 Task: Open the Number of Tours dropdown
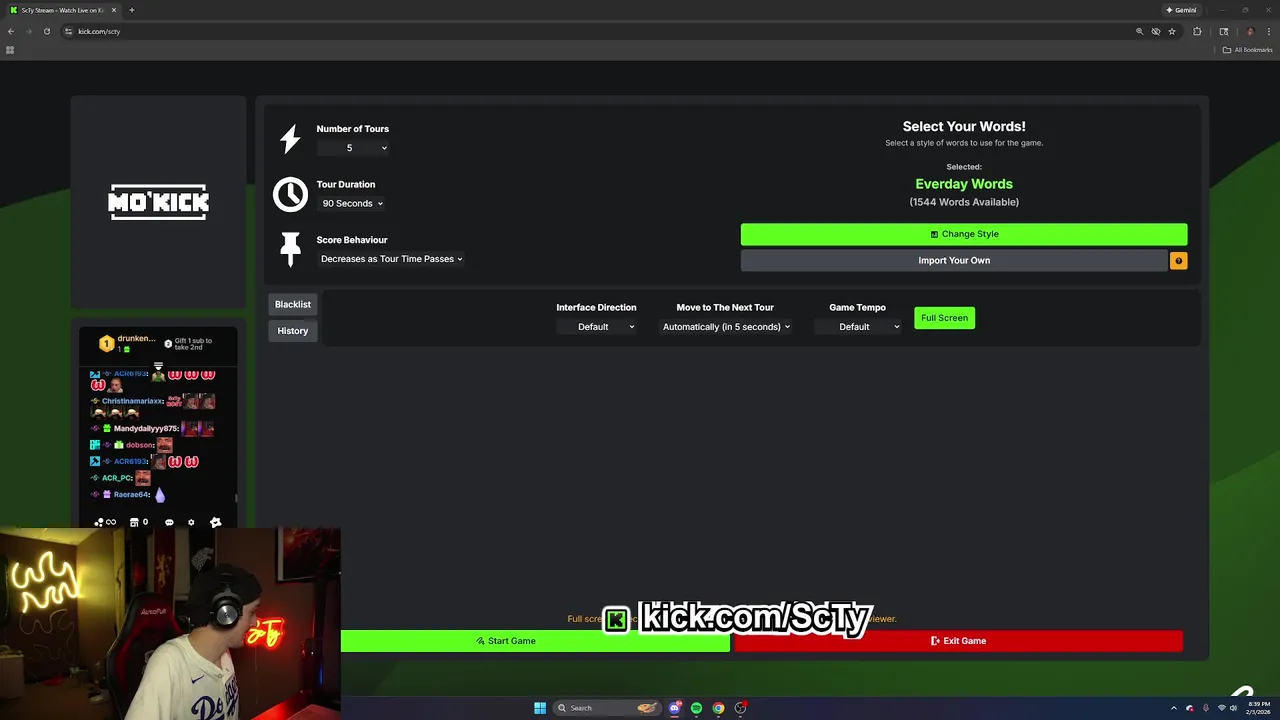pyautogui.click(x=353, y=148)
